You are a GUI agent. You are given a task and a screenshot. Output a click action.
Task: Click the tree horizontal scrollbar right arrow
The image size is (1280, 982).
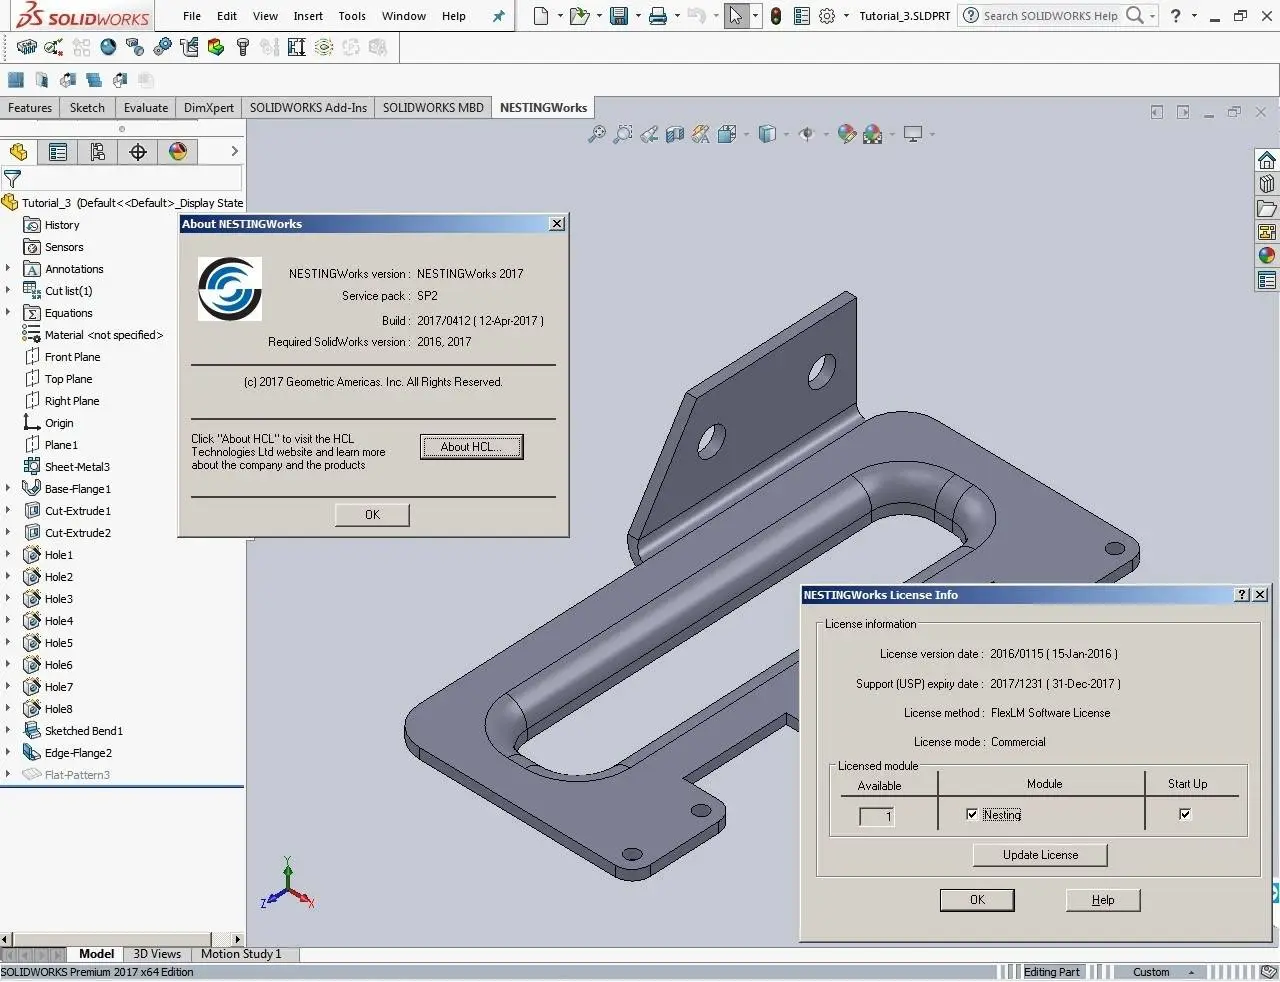tap(237, 939)
